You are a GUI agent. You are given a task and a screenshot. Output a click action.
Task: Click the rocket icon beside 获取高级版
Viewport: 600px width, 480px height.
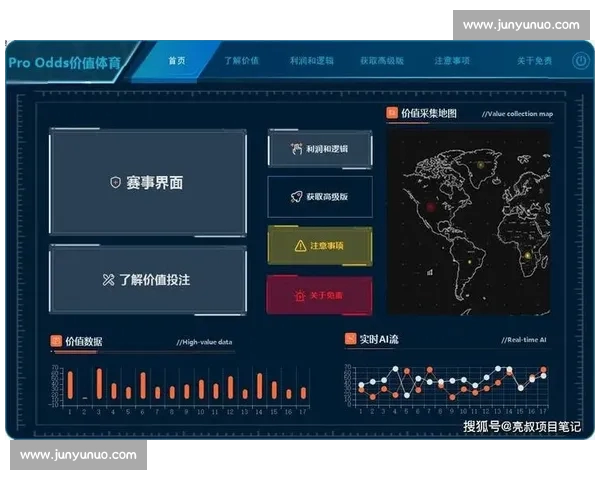(x=297, y=197)
